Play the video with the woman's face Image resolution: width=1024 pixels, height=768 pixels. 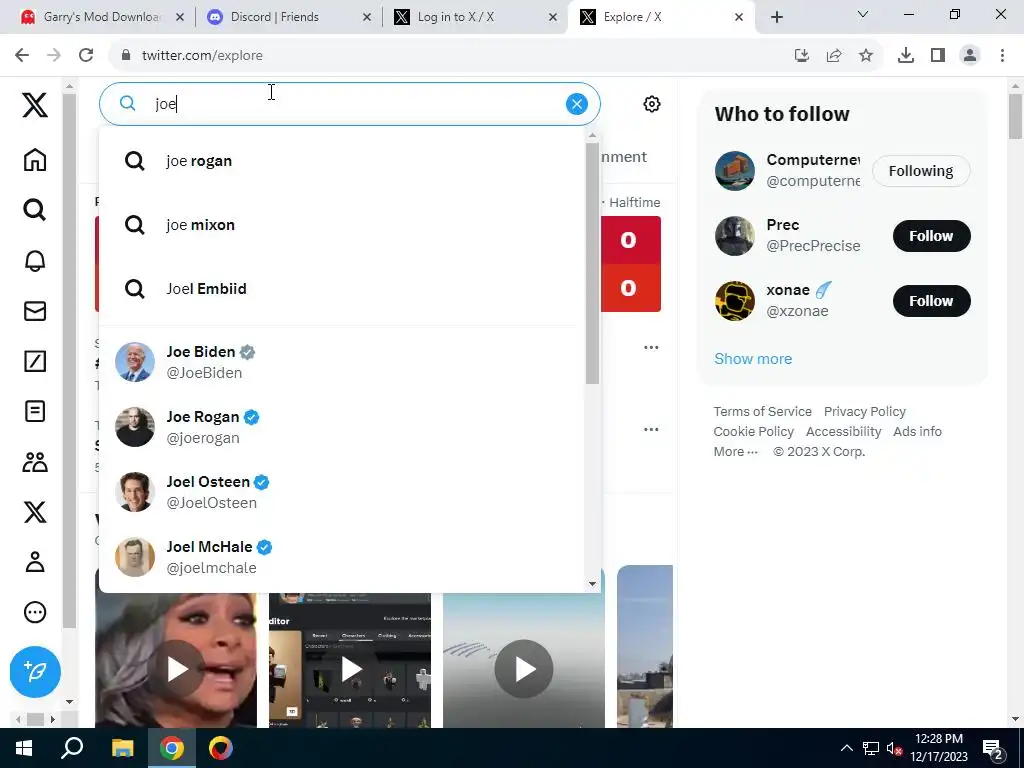(x=176, y=669)
